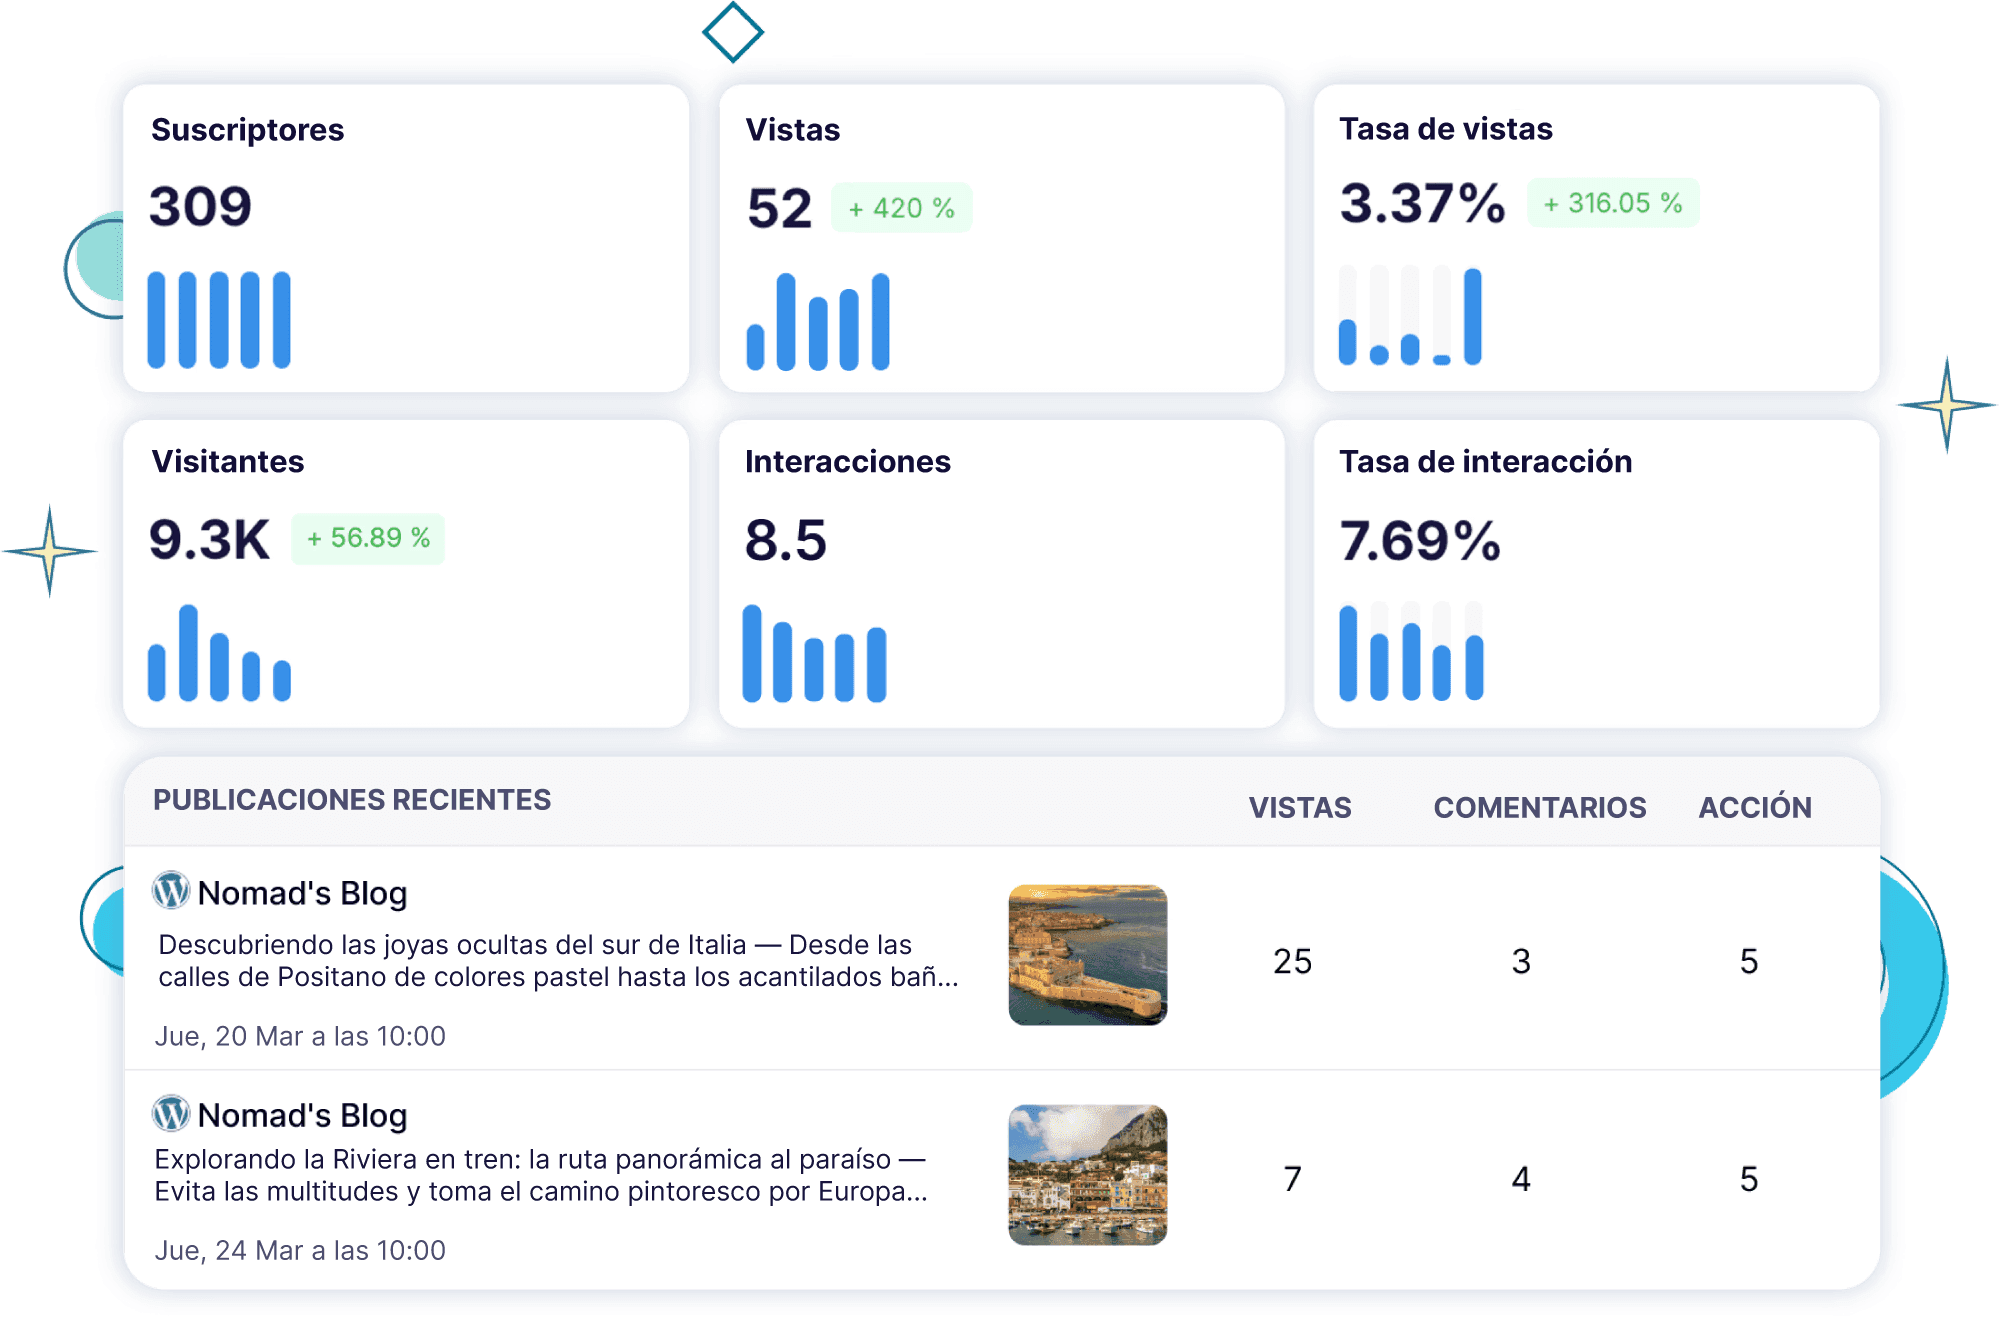
Task: Click the + 420 % badge
Action: [x=901, y=208]
